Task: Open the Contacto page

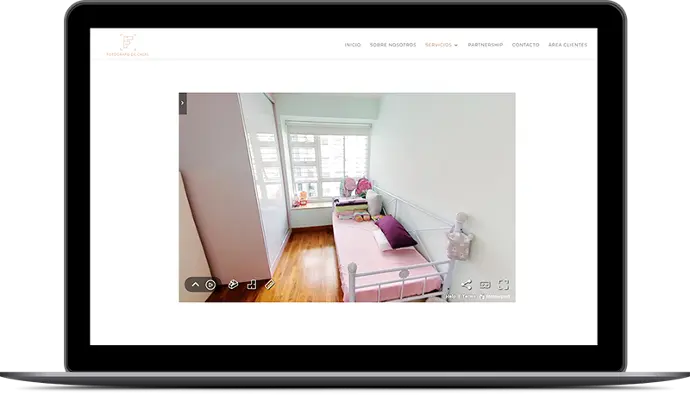Action: 525,45
